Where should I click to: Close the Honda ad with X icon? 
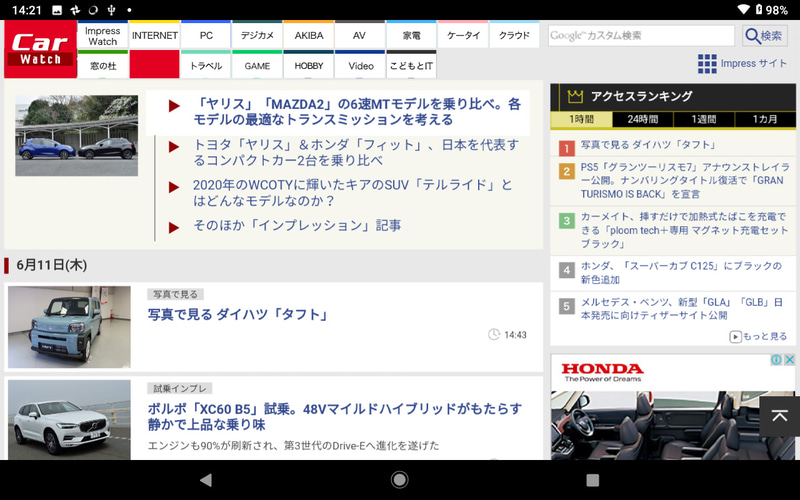pyautogui.click(x=789, y=360)
